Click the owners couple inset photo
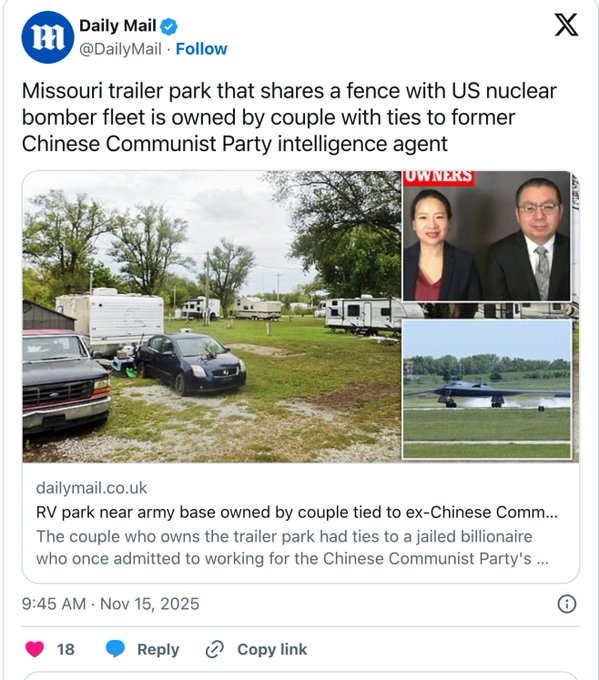The width and height of the screenshot is (599, 680). coord(486,235)
